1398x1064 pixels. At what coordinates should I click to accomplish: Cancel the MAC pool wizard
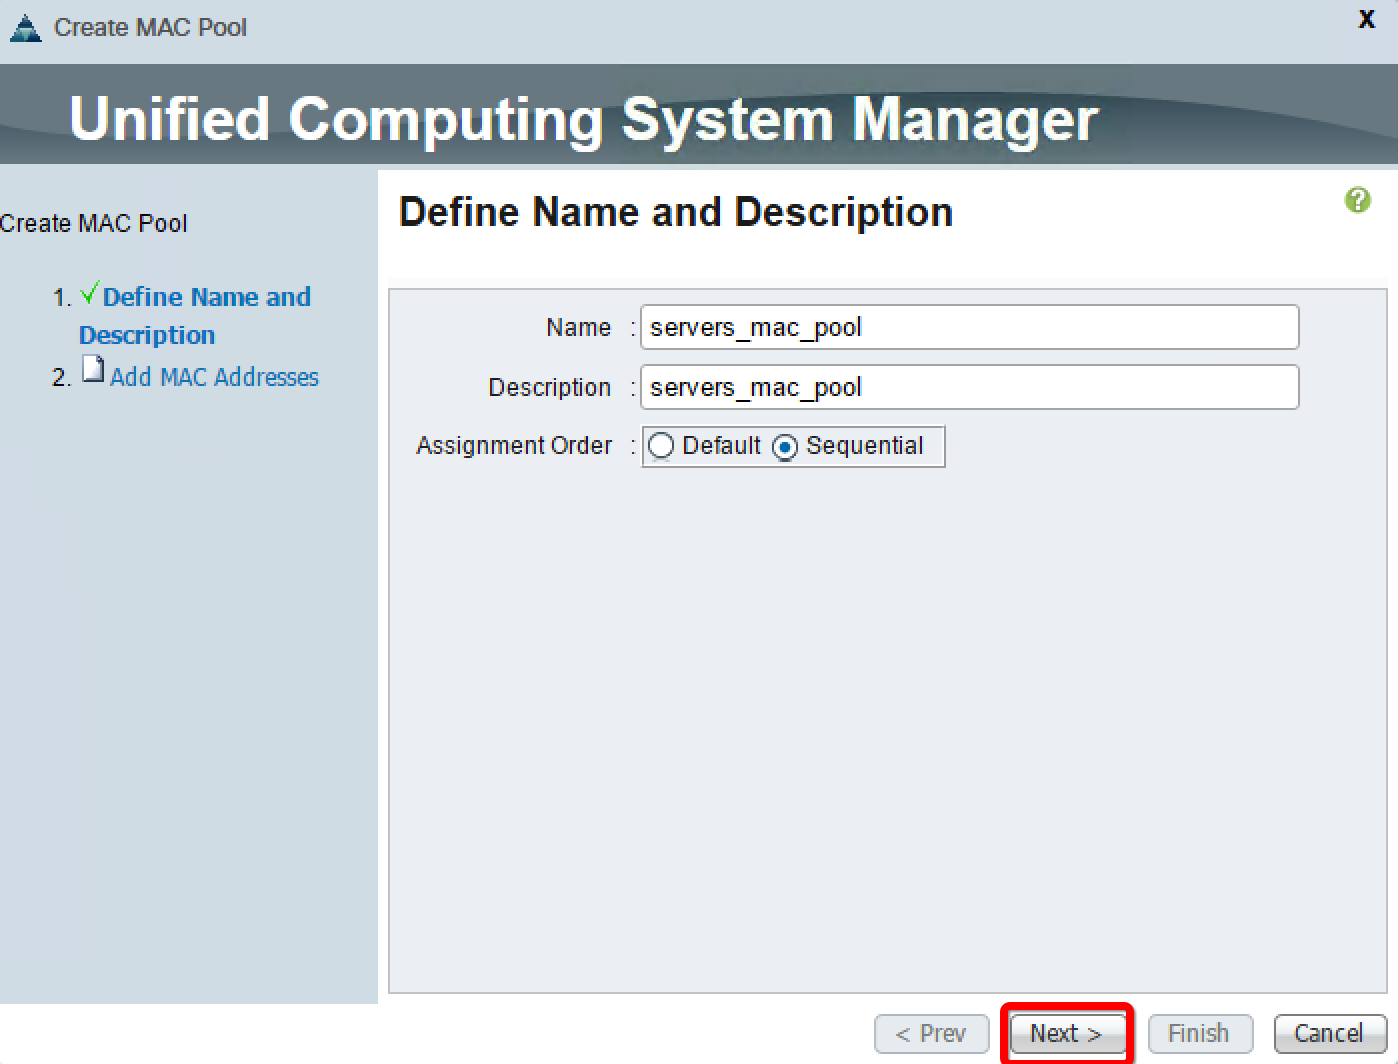point(1329,1033)
